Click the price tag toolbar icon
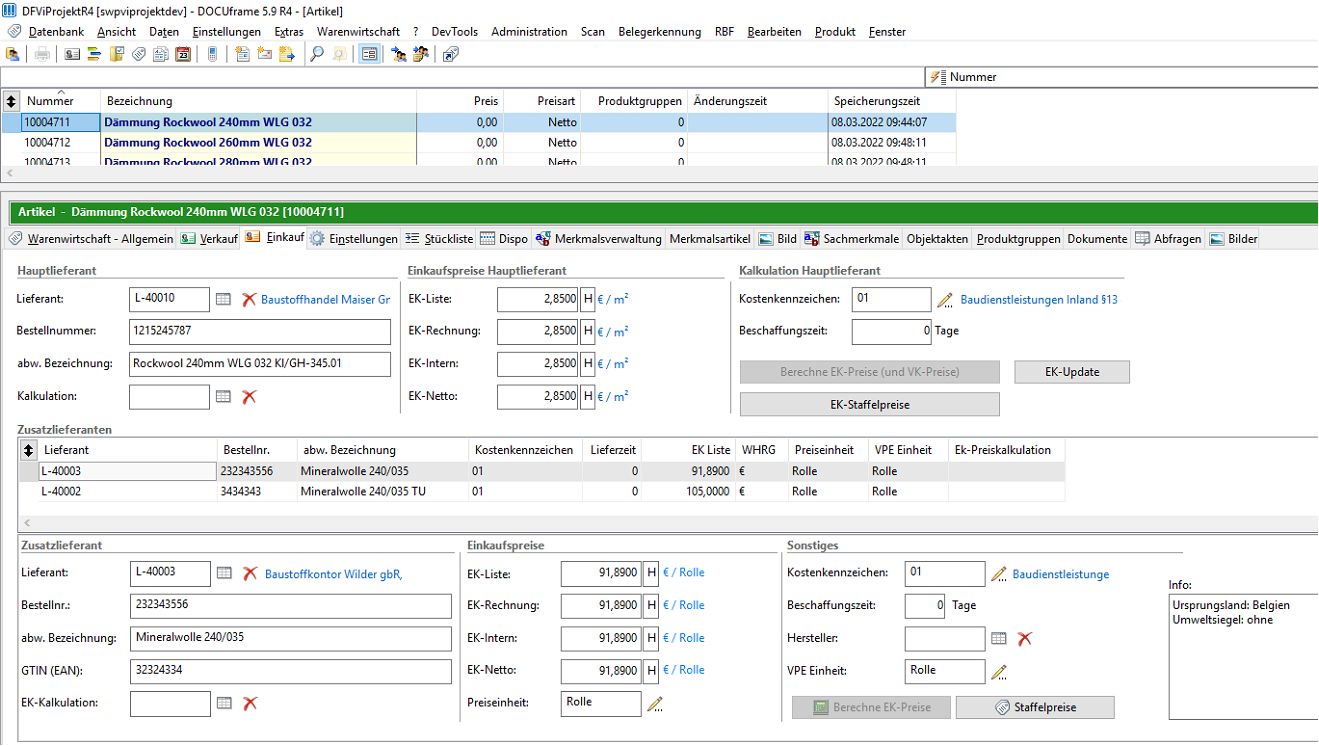The height and width of the screenshot is (746, 1319). [138, 54]
